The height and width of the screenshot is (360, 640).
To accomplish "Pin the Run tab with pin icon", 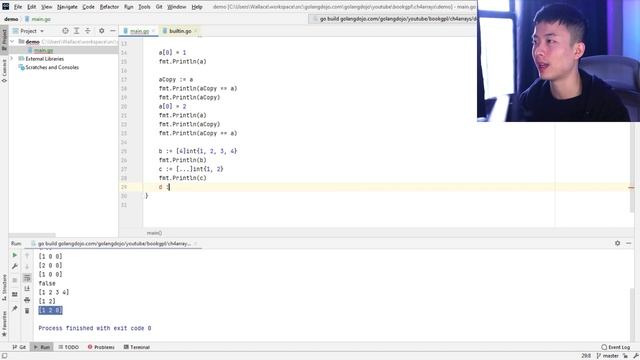I will [x=15, y=308].
